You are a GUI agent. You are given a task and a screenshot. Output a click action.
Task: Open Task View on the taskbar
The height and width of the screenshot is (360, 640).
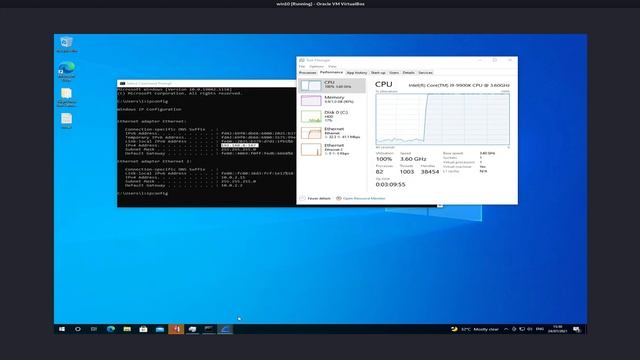pos(94,329)
